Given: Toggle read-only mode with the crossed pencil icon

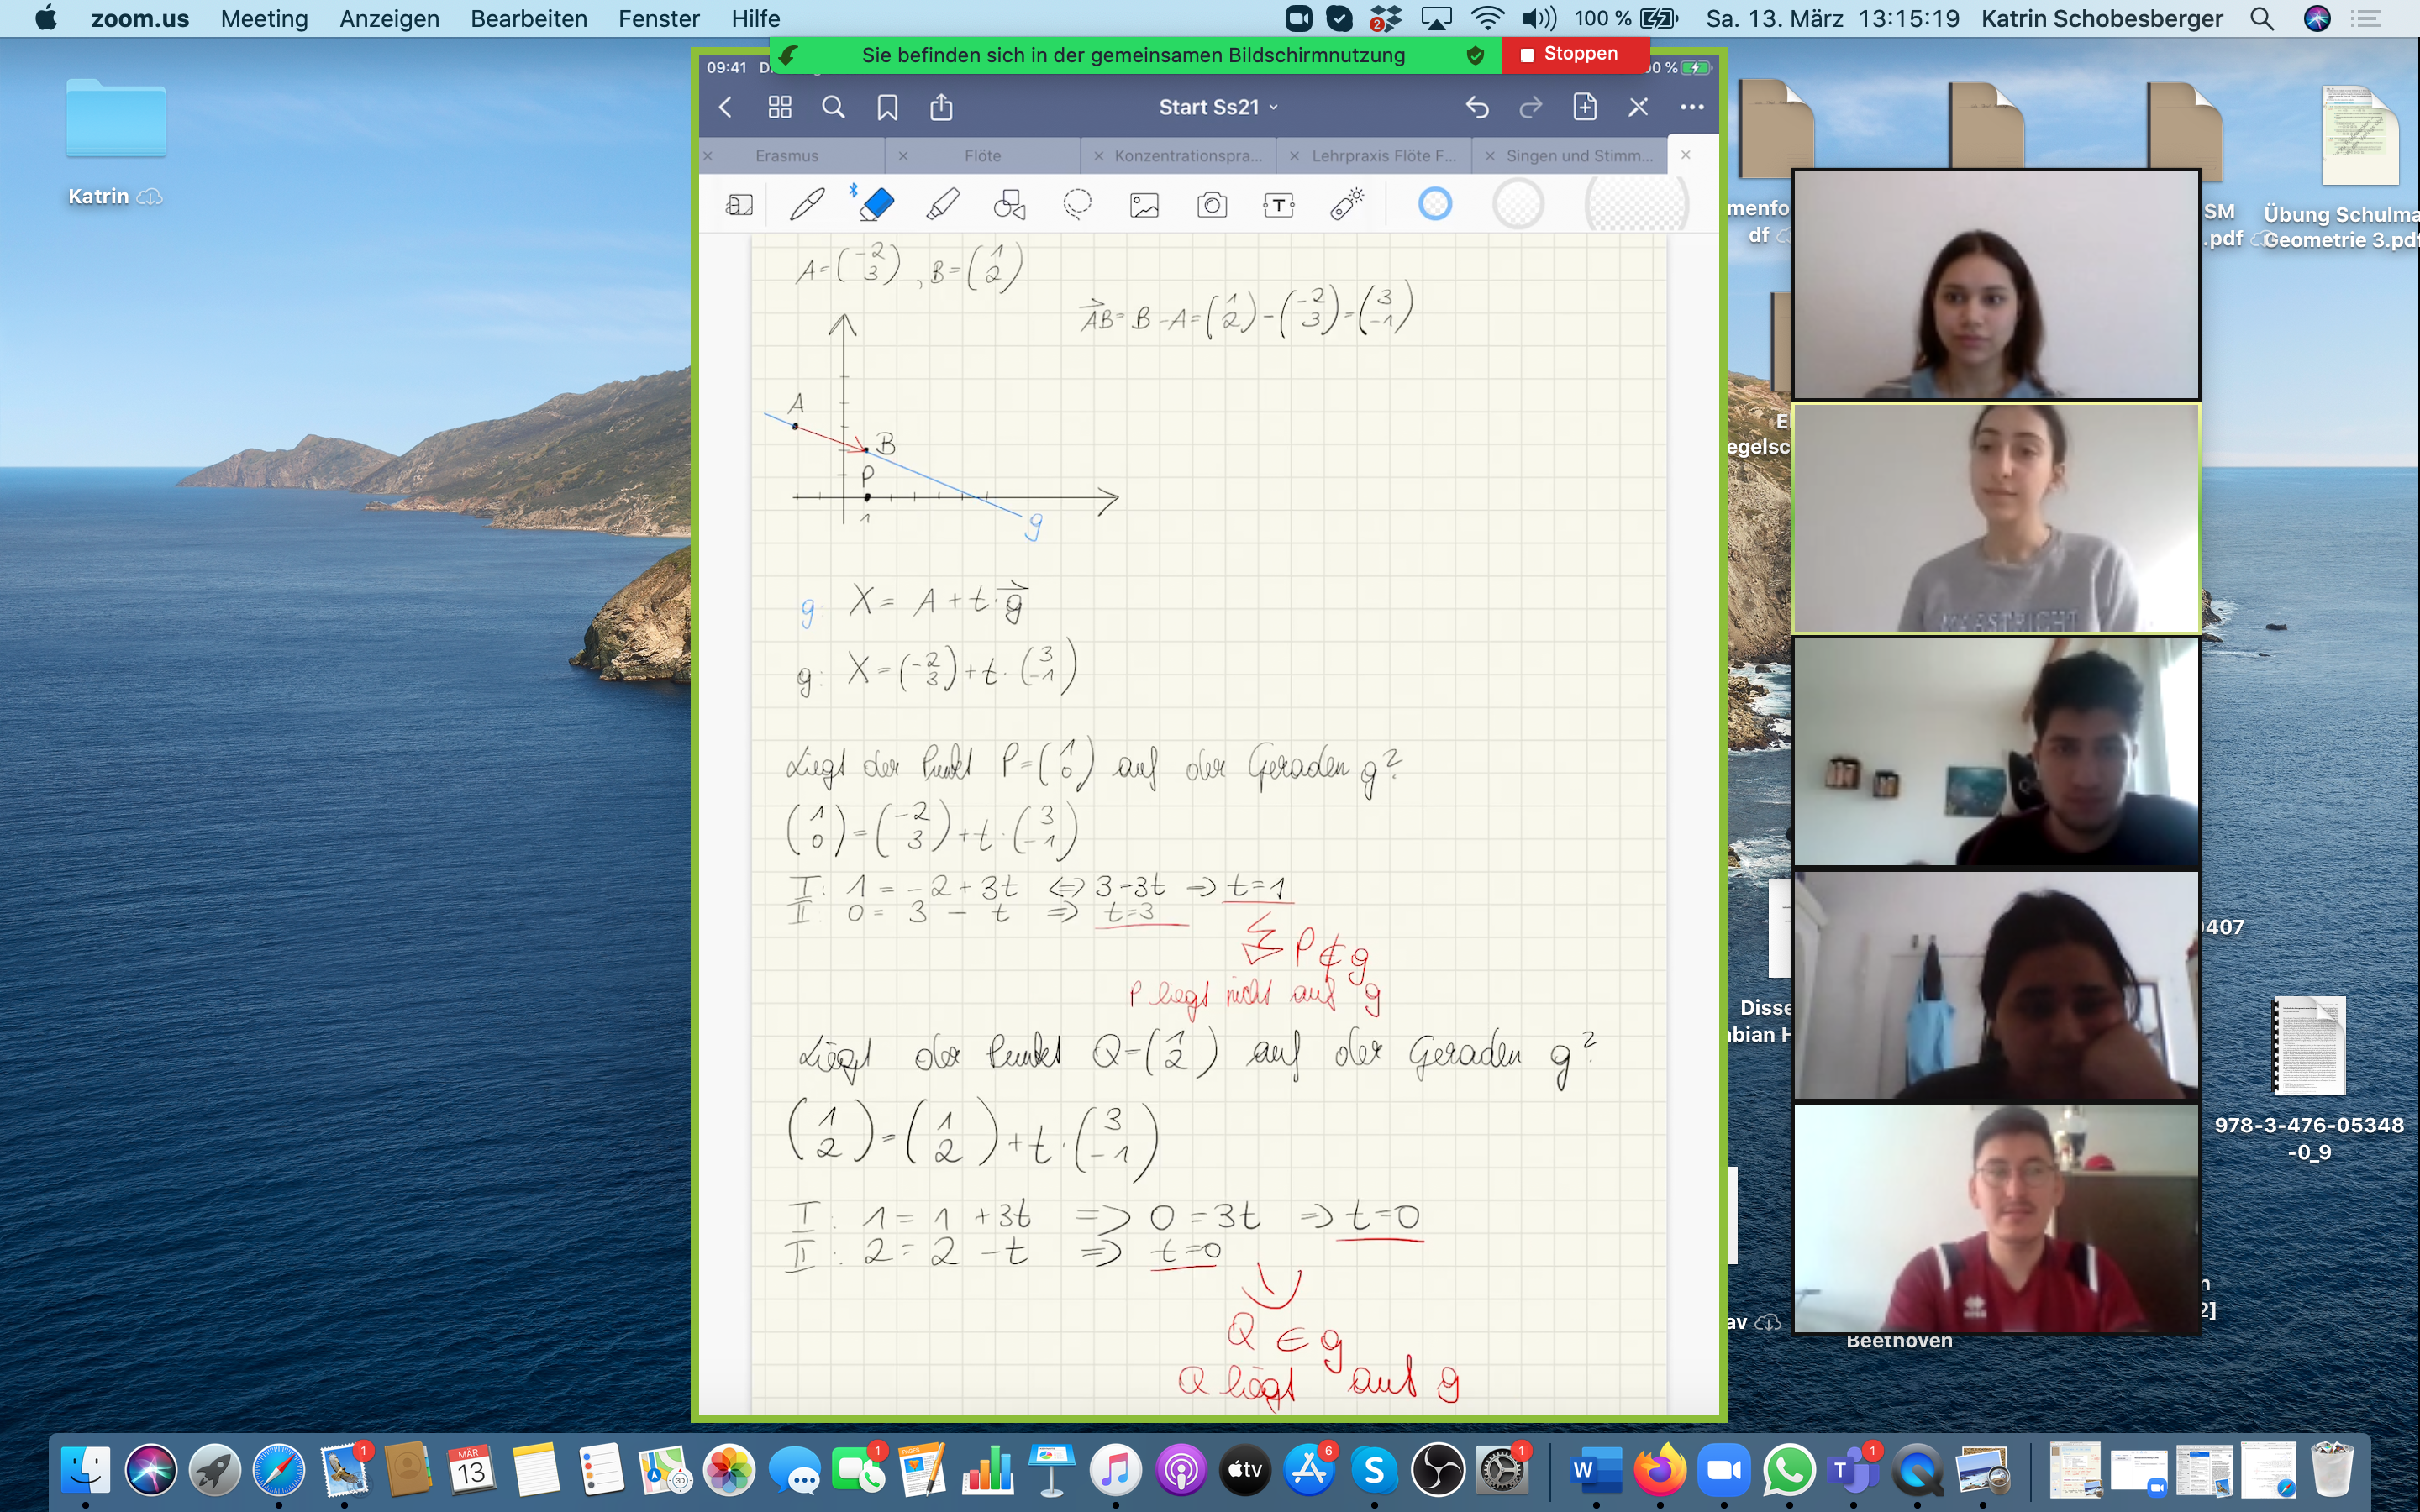Looking at the screenshot, I should pos(1638,107).
